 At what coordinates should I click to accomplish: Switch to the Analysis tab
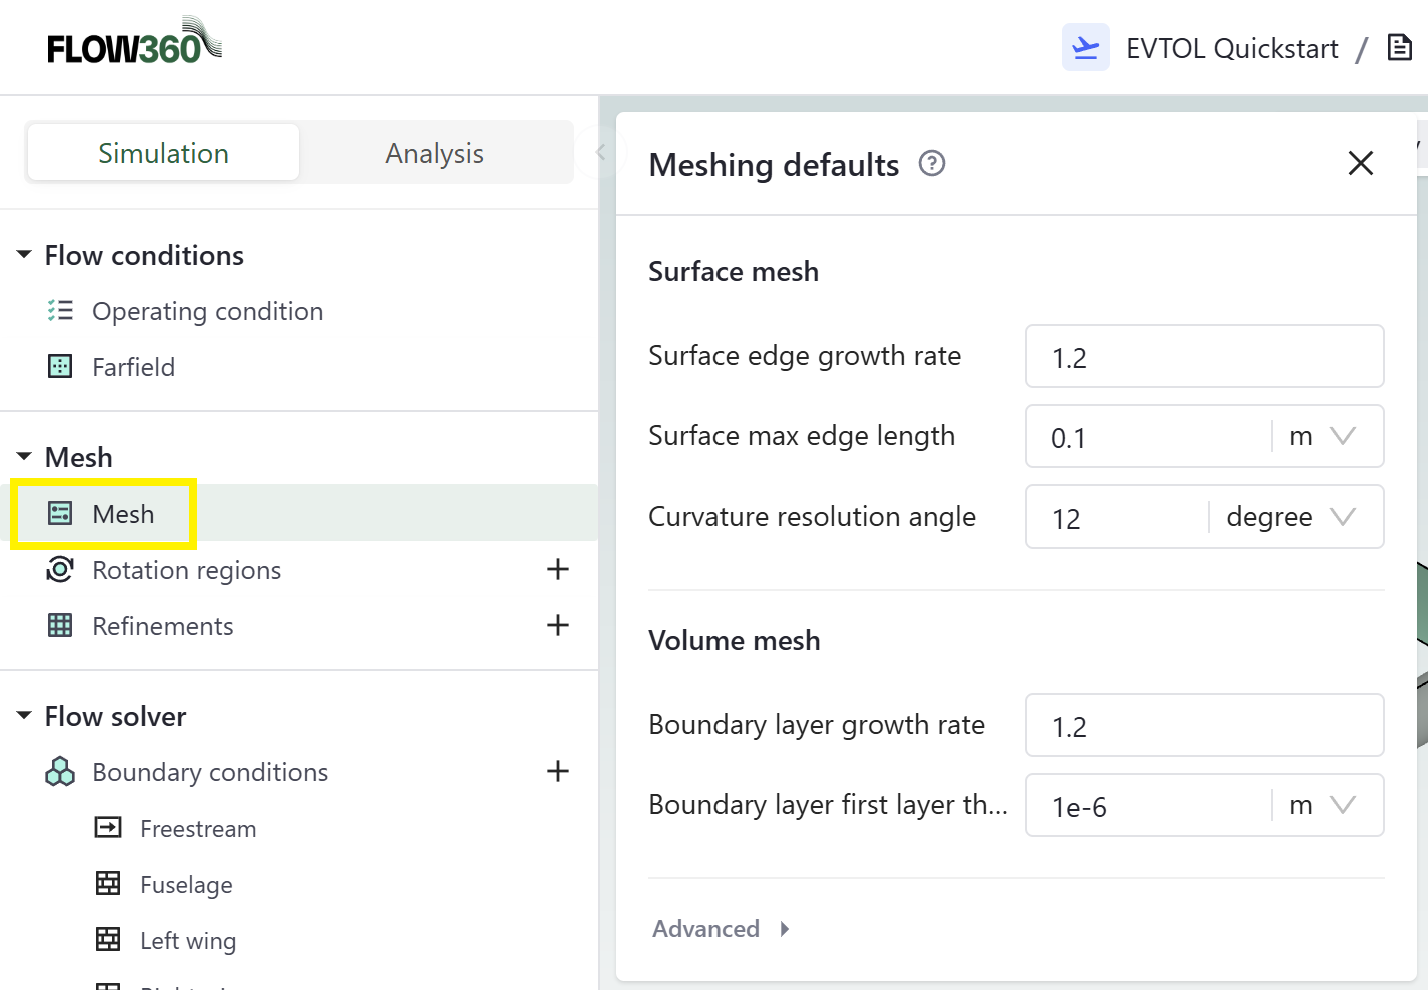pyautogui.click(x=434, y=153)
